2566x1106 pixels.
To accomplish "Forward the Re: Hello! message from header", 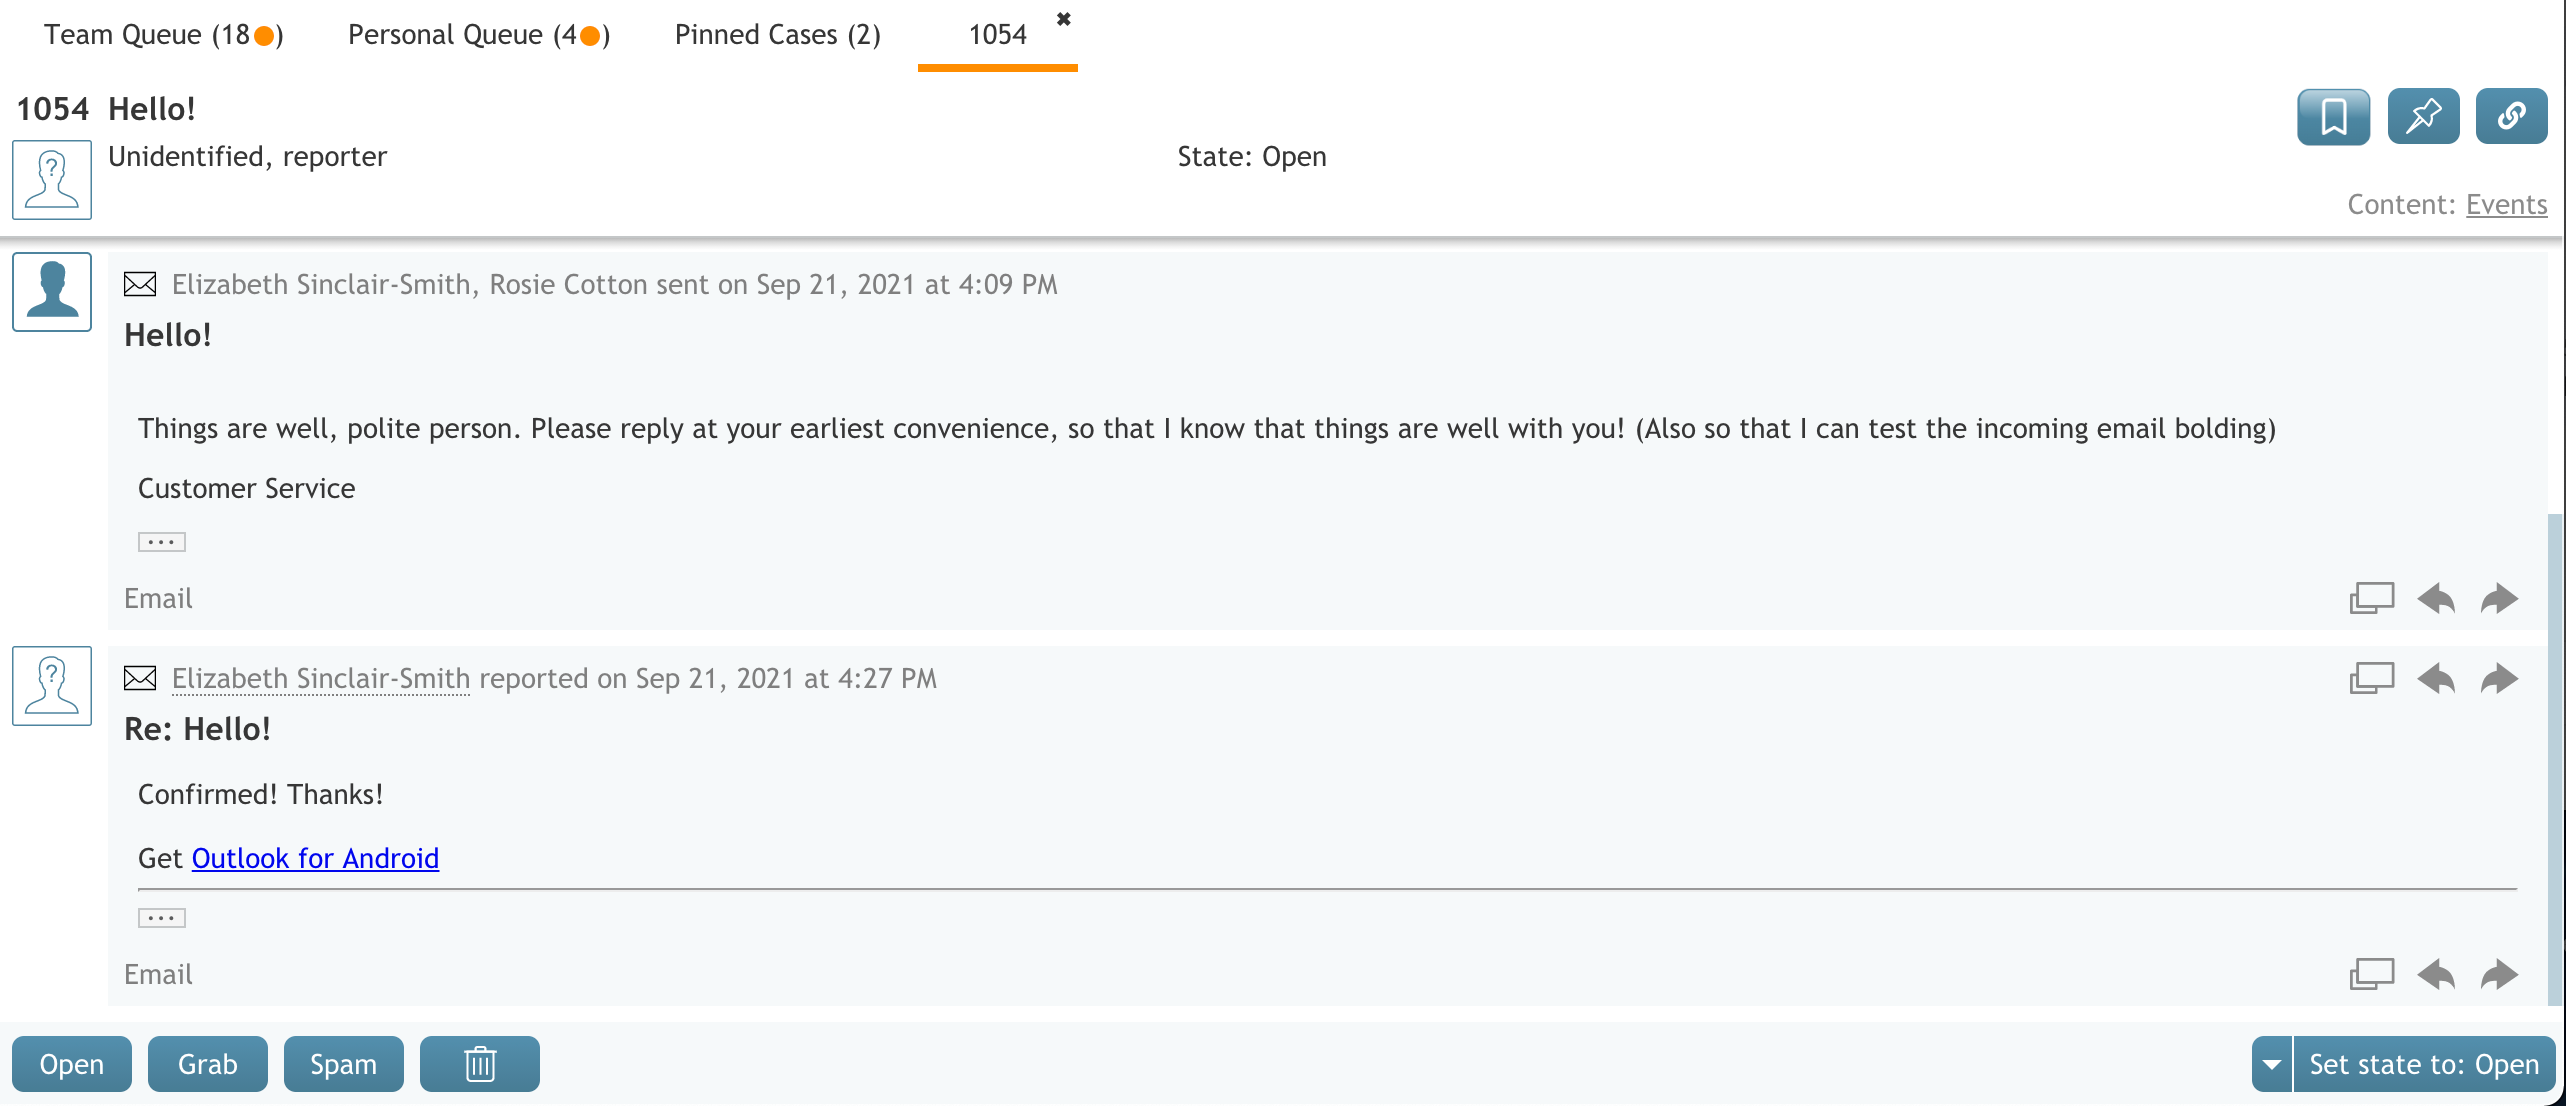I will click(x=2499, y=679).
